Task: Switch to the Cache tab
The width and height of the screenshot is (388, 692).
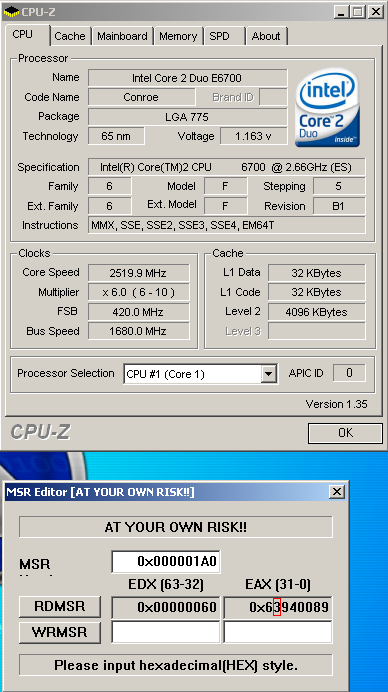Action: 70,36
